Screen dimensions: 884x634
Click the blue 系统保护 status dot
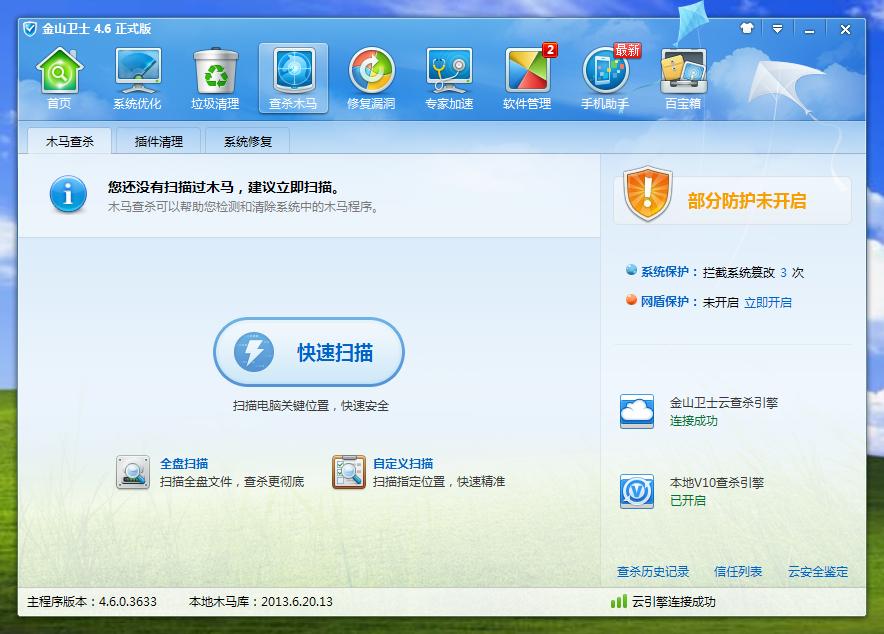tap(631, 270)
